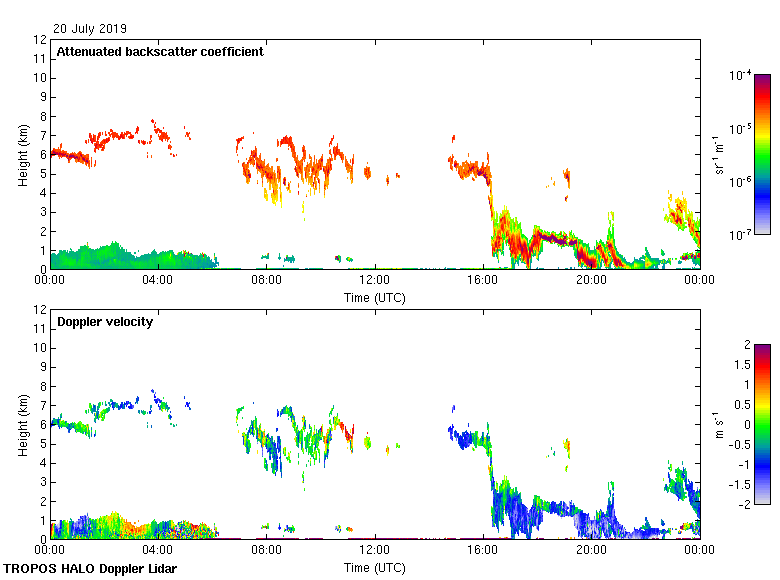Click the 04:00 tick under the Doppler velocity plot
Image resolution: width=780 pixels, height=580 pixels.
tap(159, 551)
